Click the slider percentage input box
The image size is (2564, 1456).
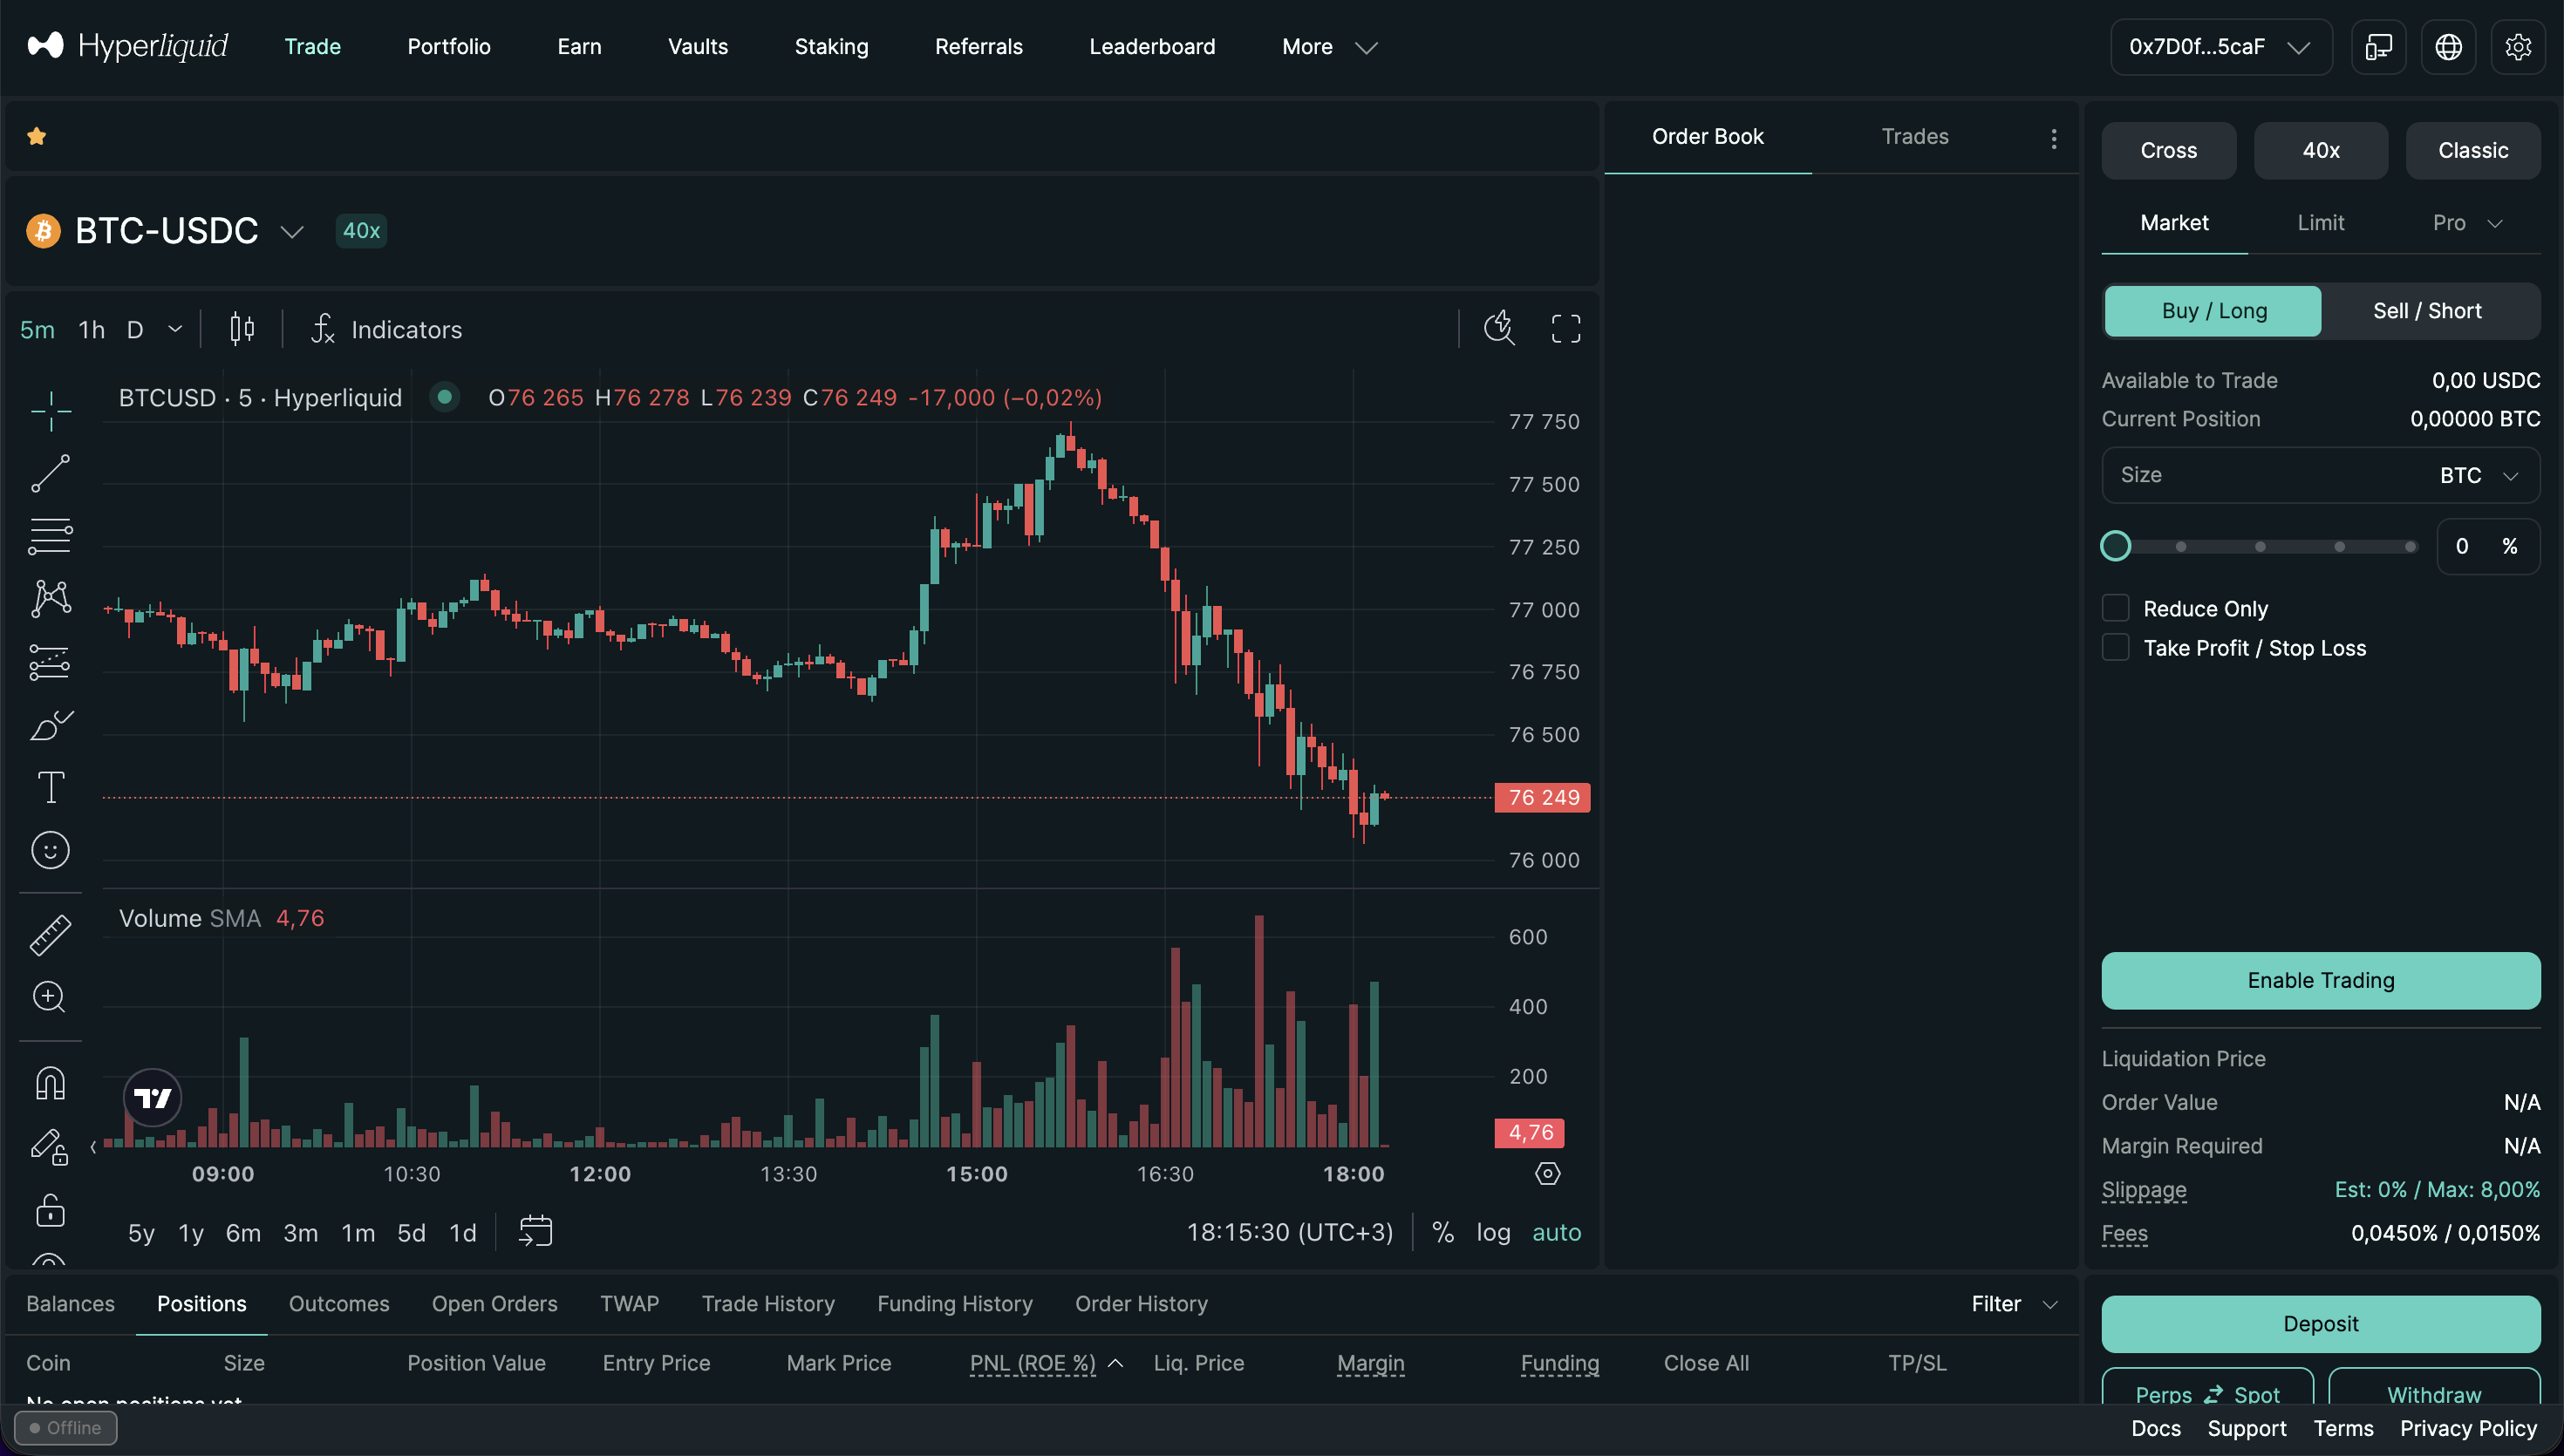2487,547
